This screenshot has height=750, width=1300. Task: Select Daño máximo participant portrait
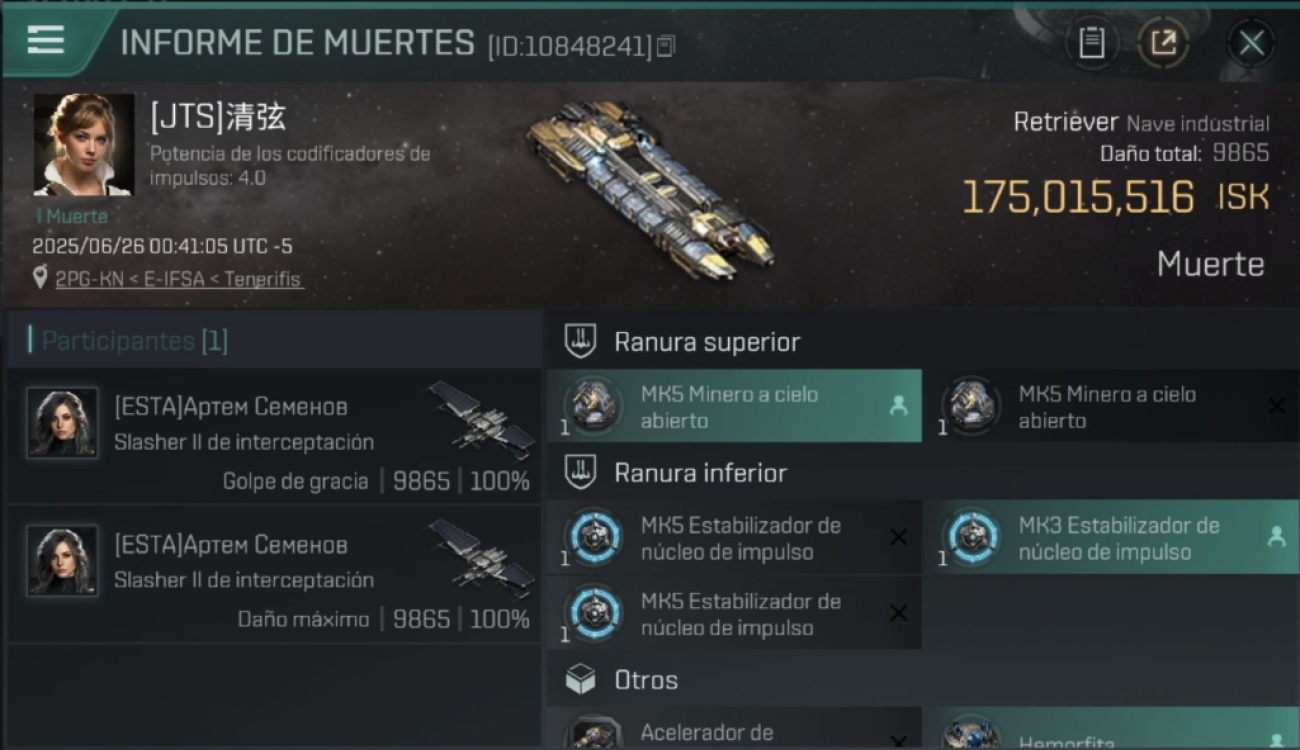coord(62,560)
